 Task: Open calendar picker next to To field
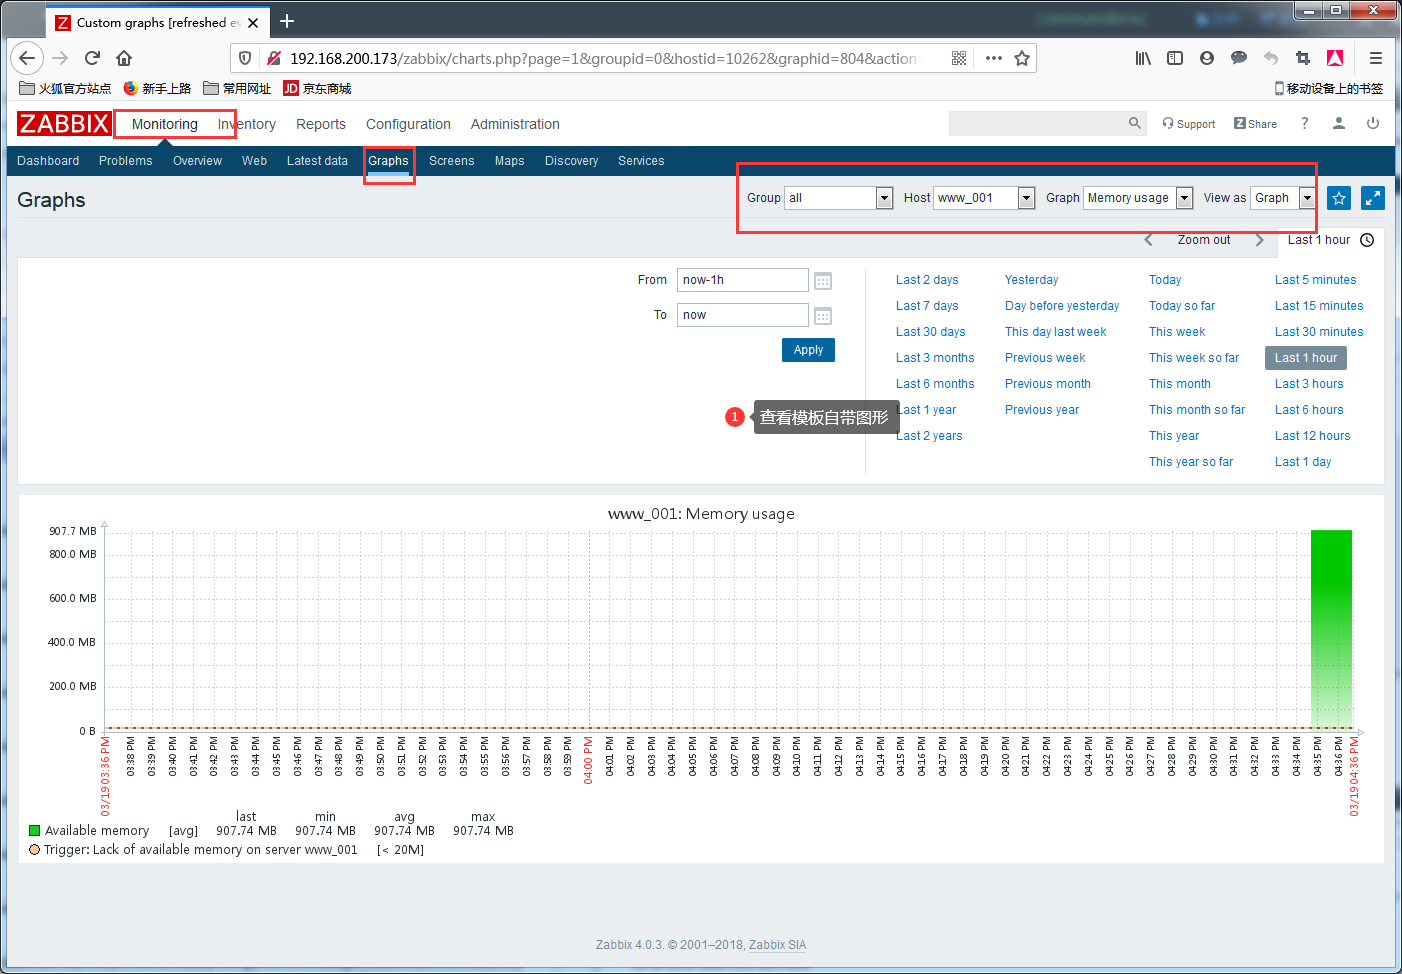(823, 316)
